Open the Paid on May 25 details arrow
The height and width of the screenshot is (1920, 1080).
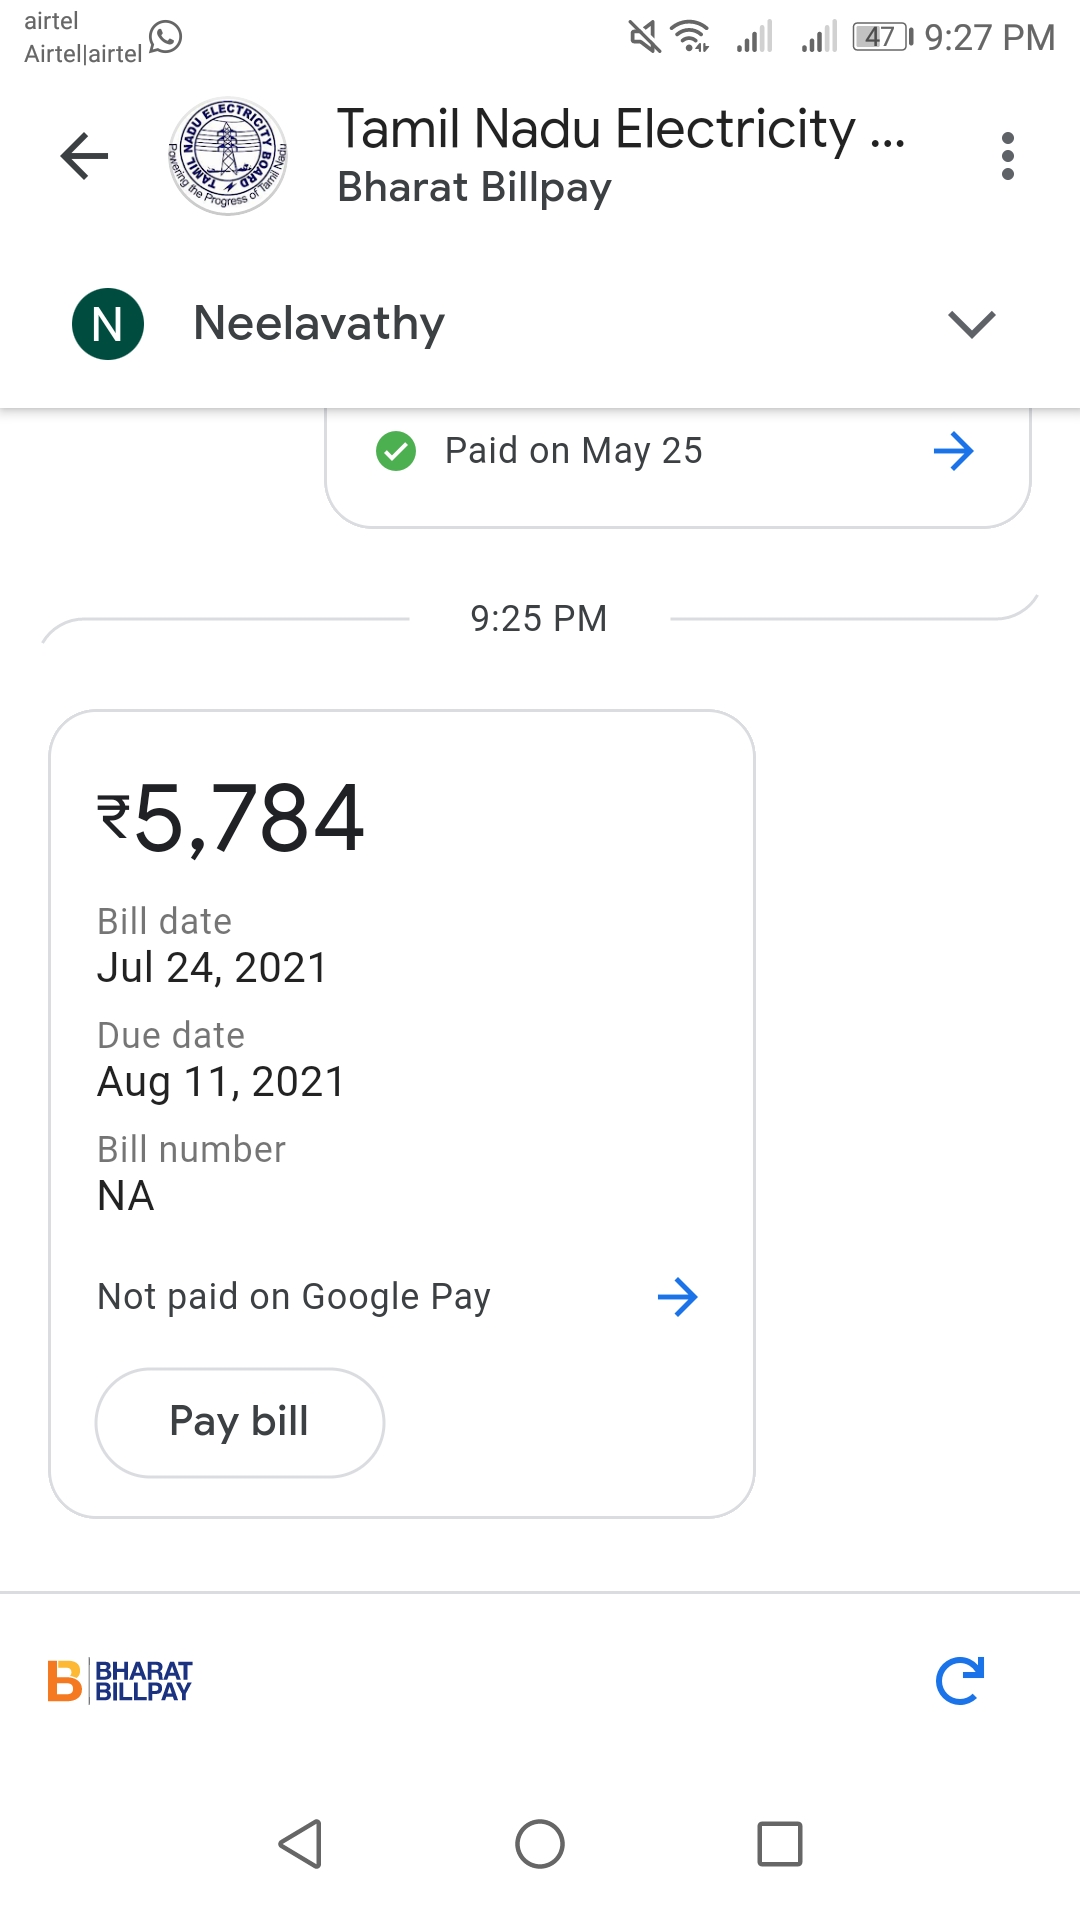(x=953, y=451)
